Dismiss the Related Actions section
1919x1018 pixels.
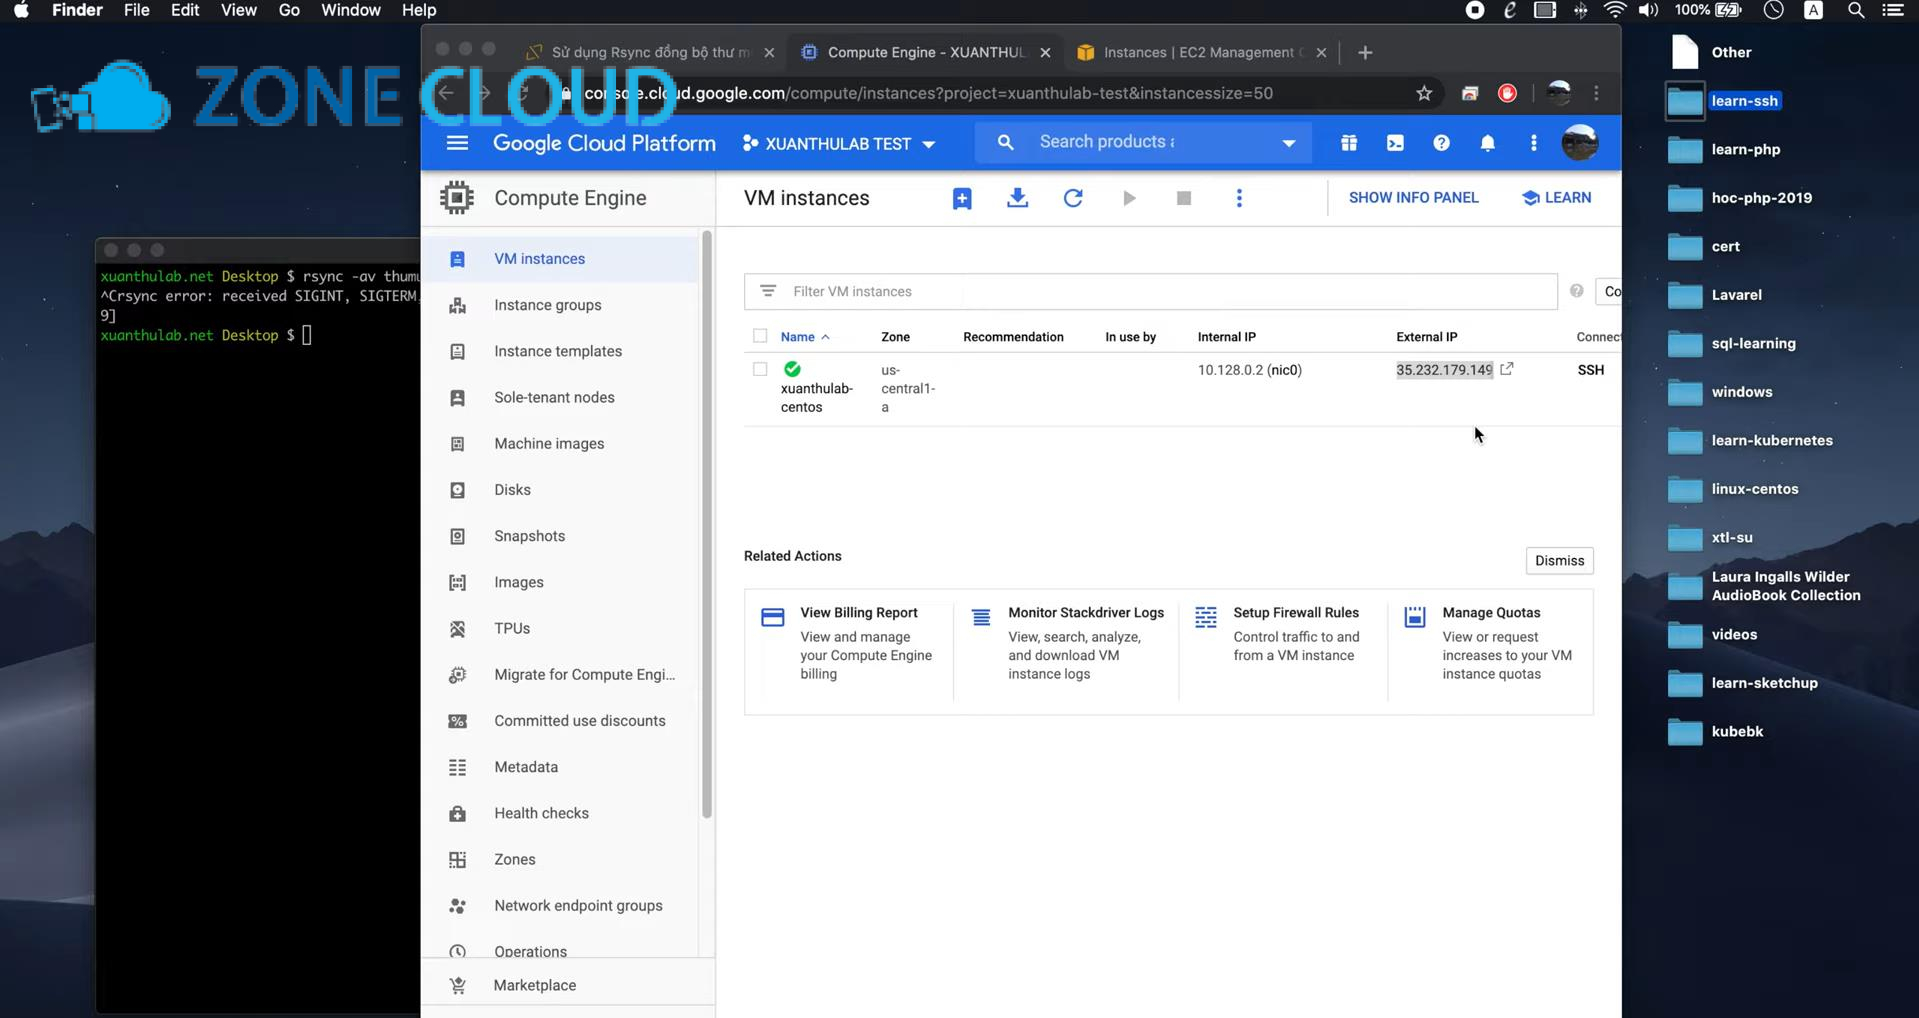1559,560
